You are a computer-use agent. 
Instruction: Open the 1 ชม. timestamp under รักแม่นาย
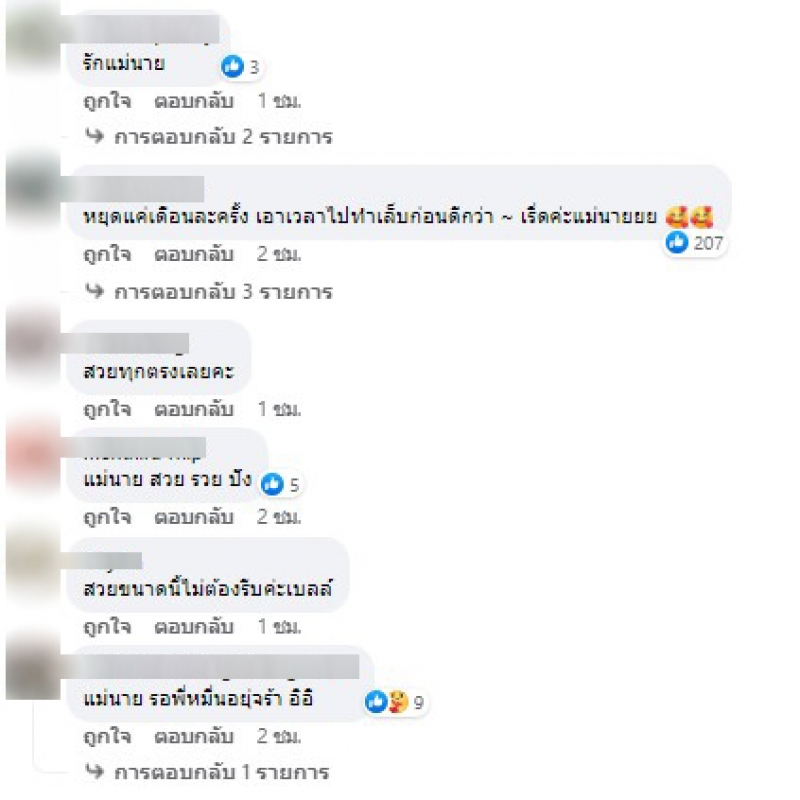pos(279,101)
